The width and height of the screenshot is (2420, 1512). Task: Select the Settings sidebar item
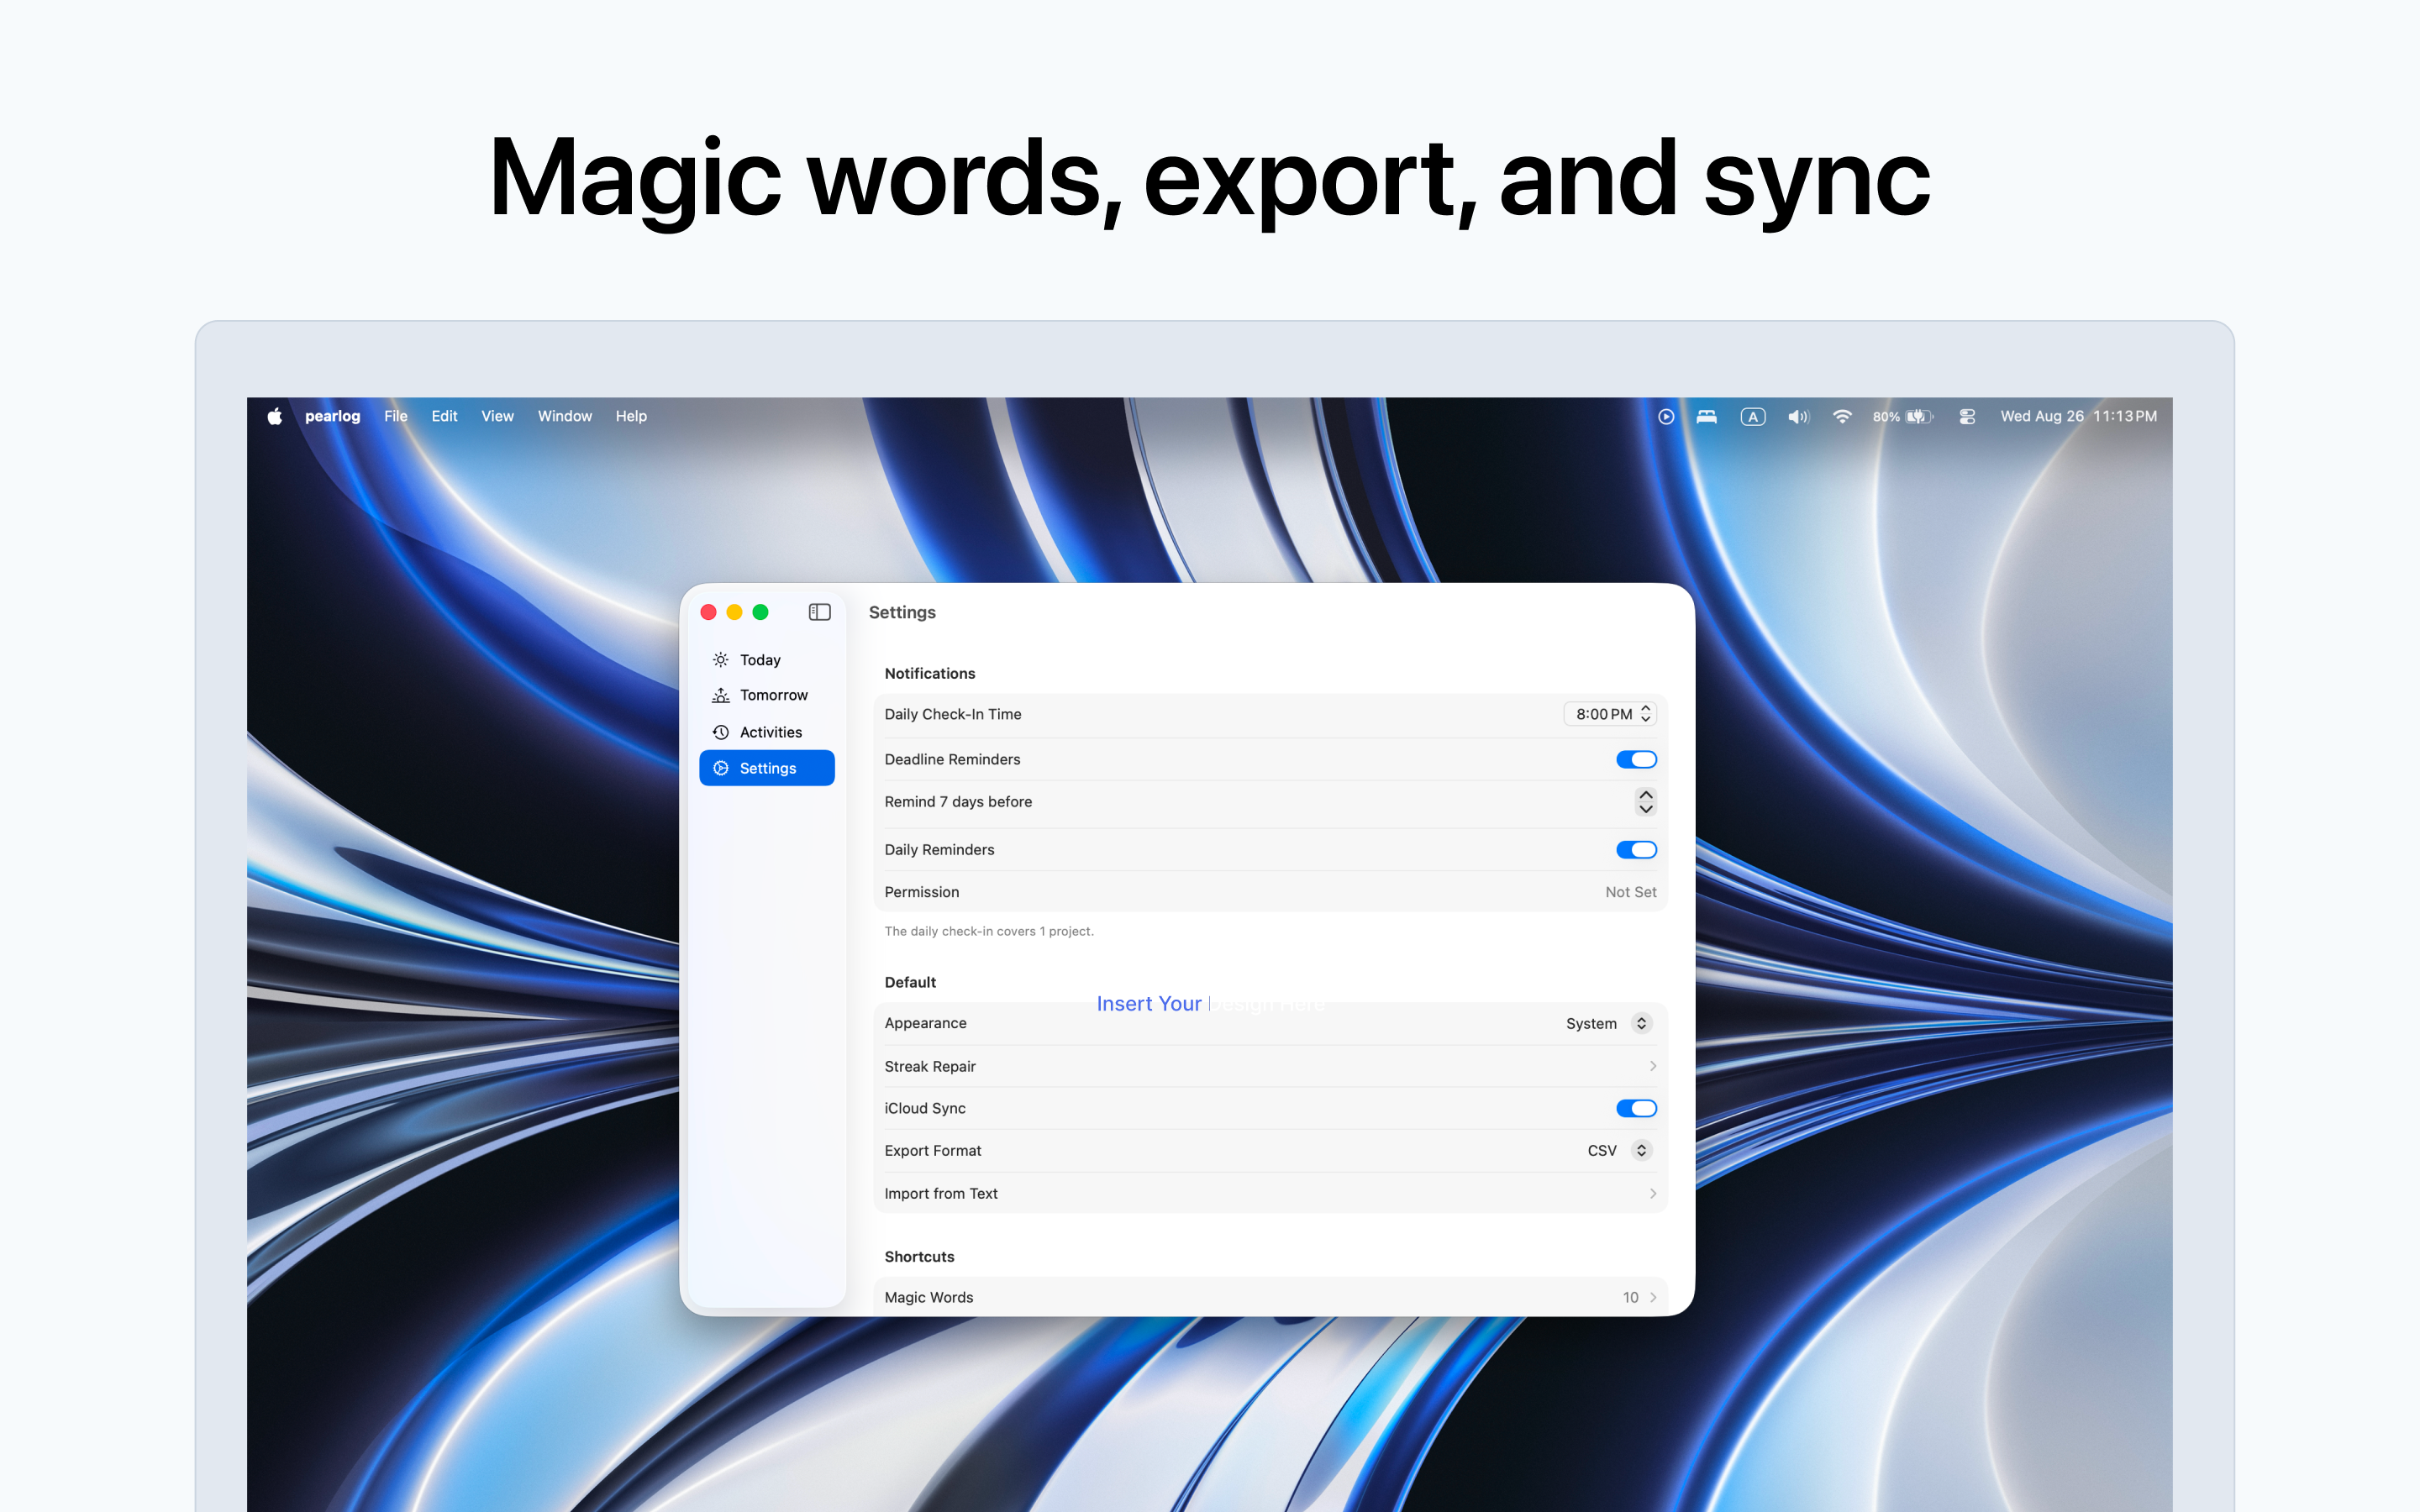(x=767, y=768)
